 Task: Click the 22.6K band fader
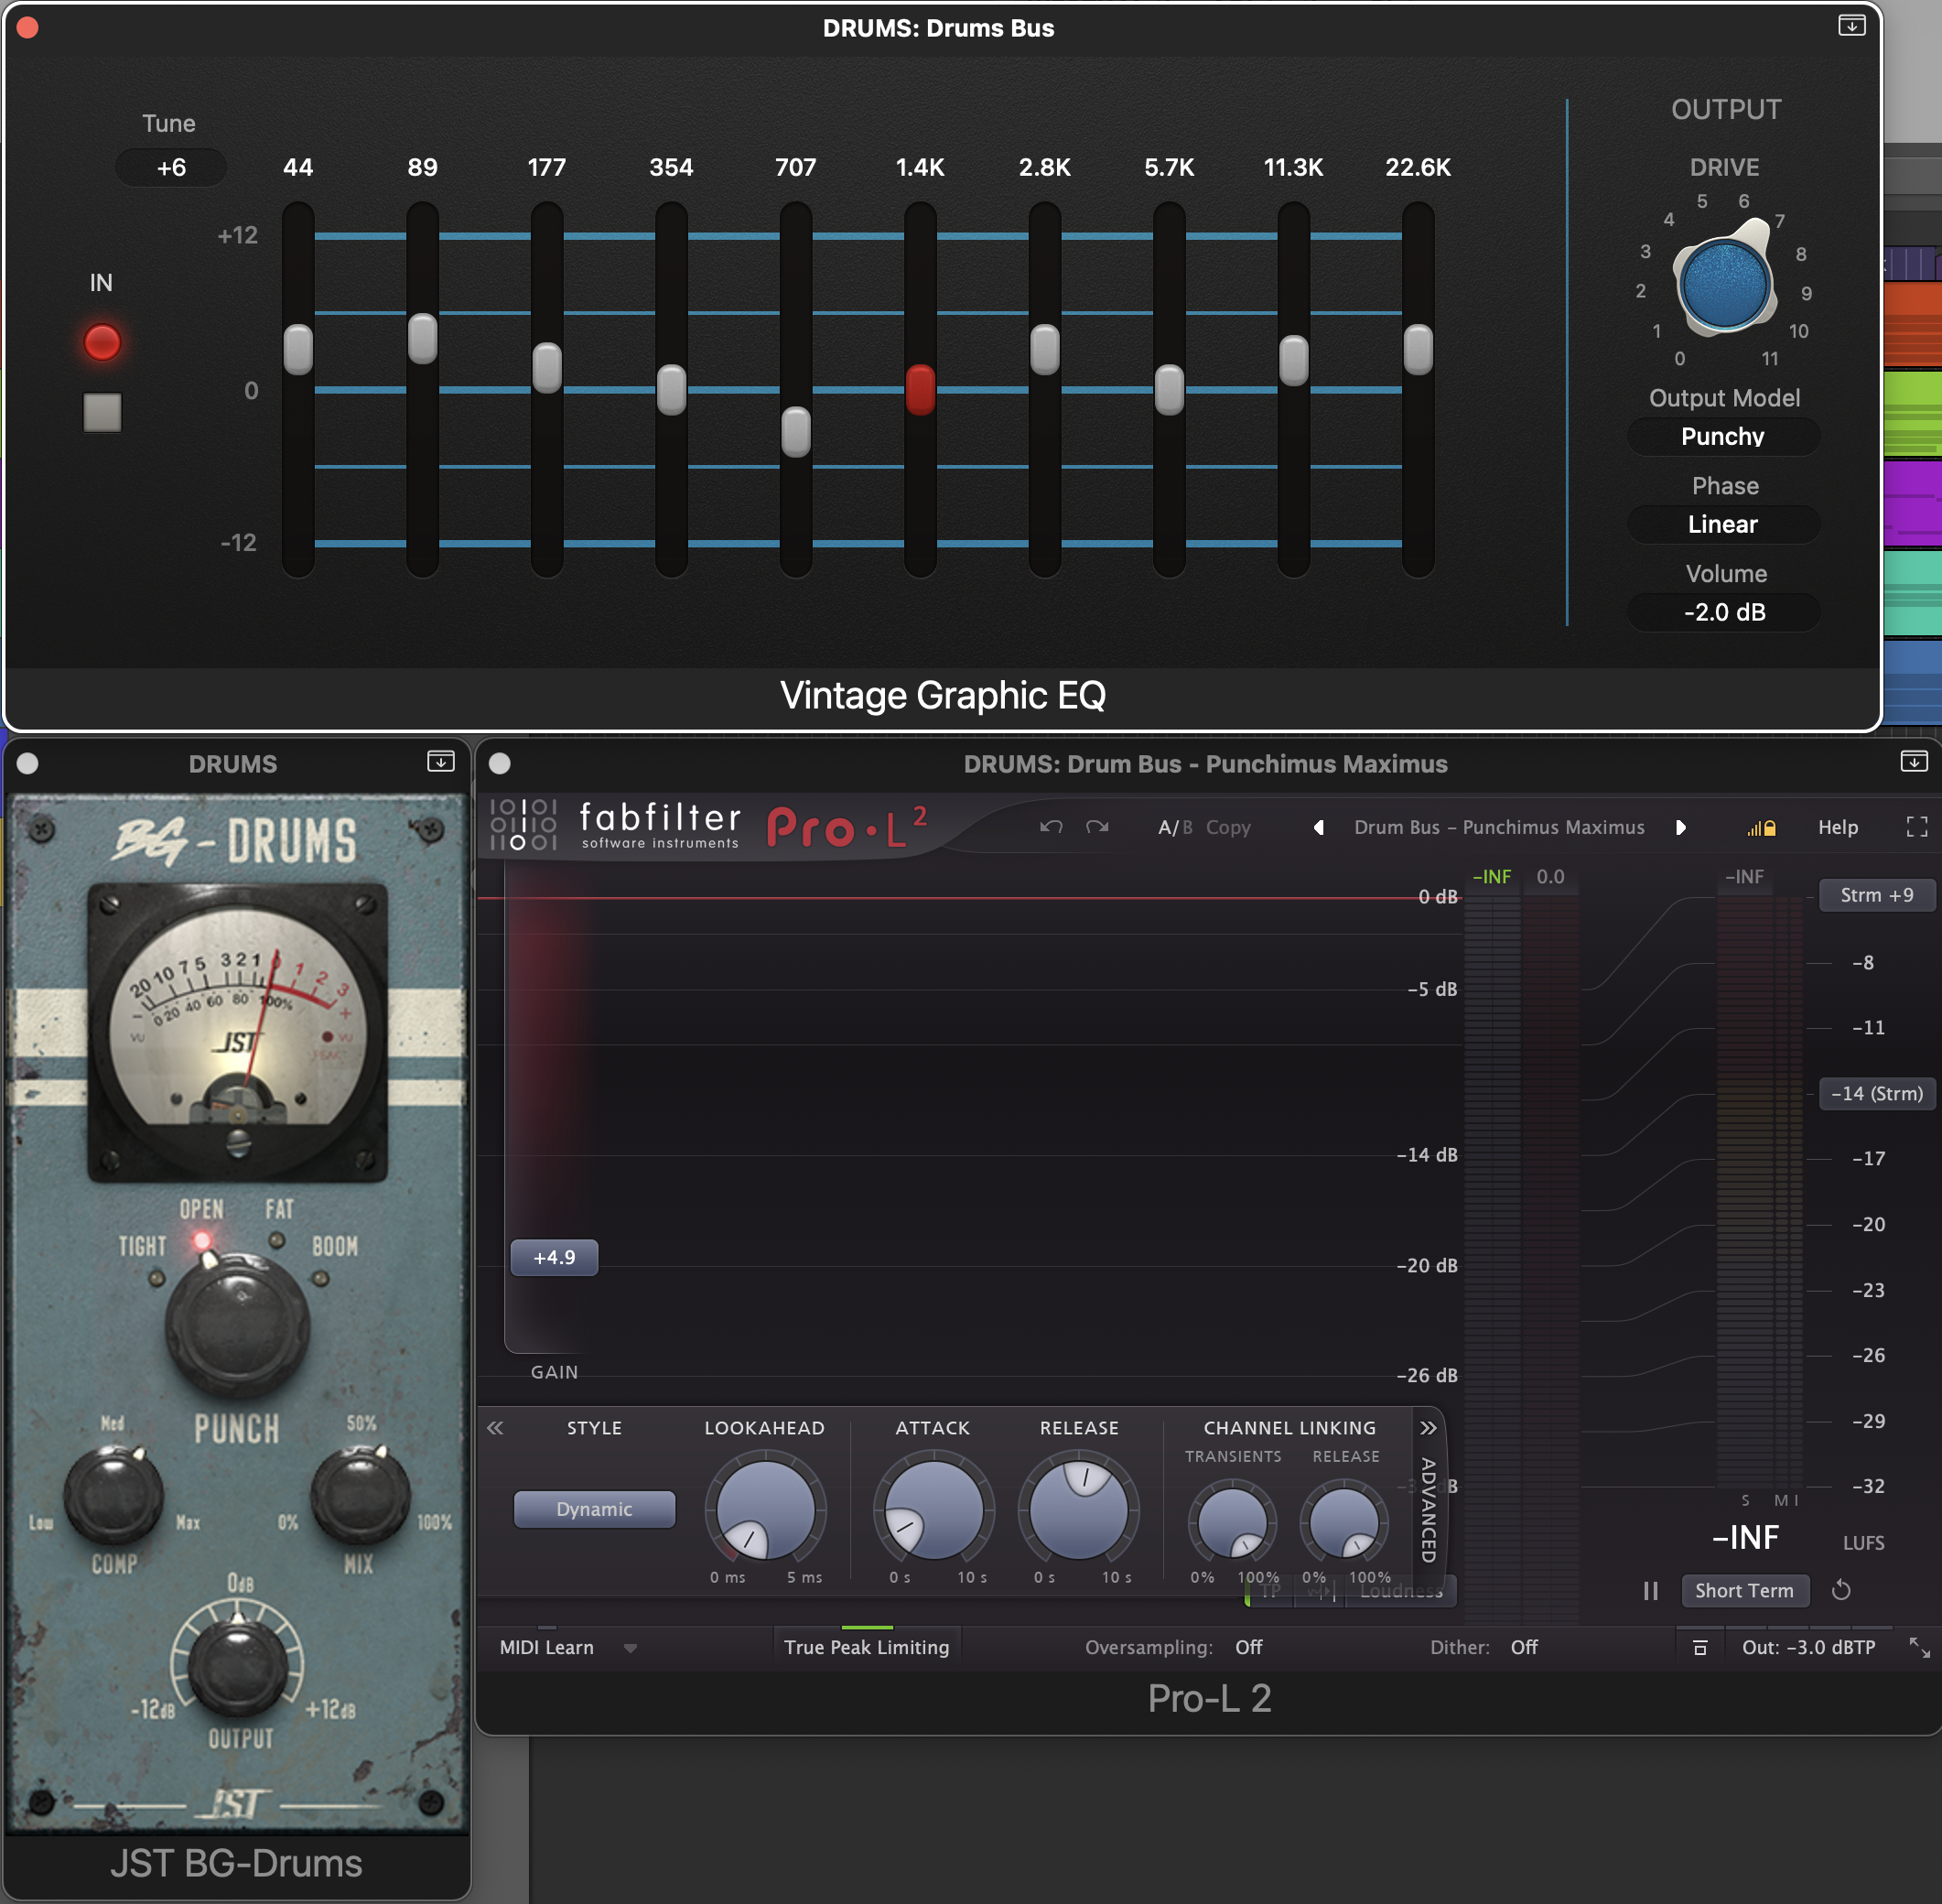1418,350
